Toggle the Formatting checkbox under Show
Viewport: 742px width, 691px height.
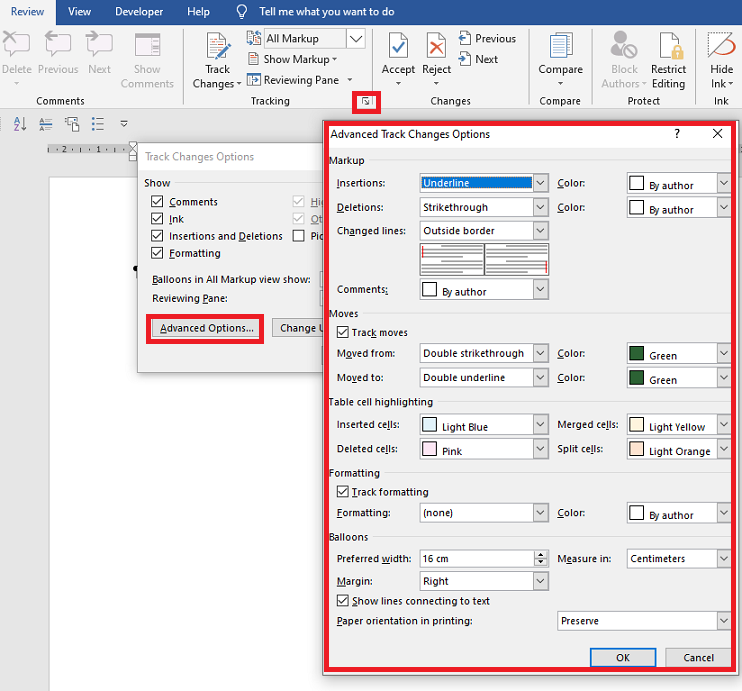(x=157, y=253)
